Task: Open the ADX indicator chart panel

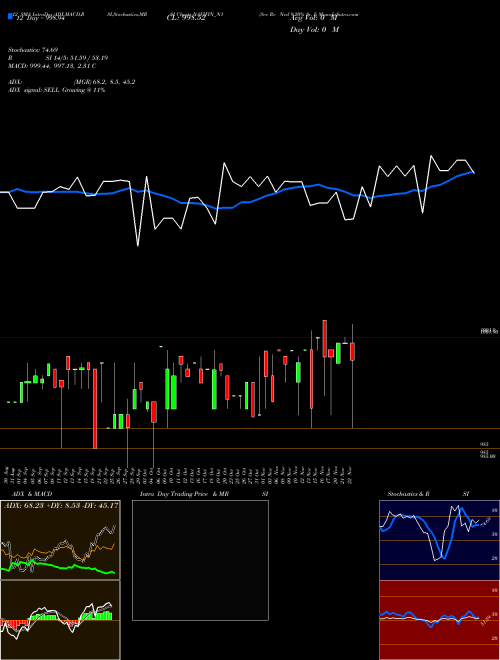Action: [60, 540]
